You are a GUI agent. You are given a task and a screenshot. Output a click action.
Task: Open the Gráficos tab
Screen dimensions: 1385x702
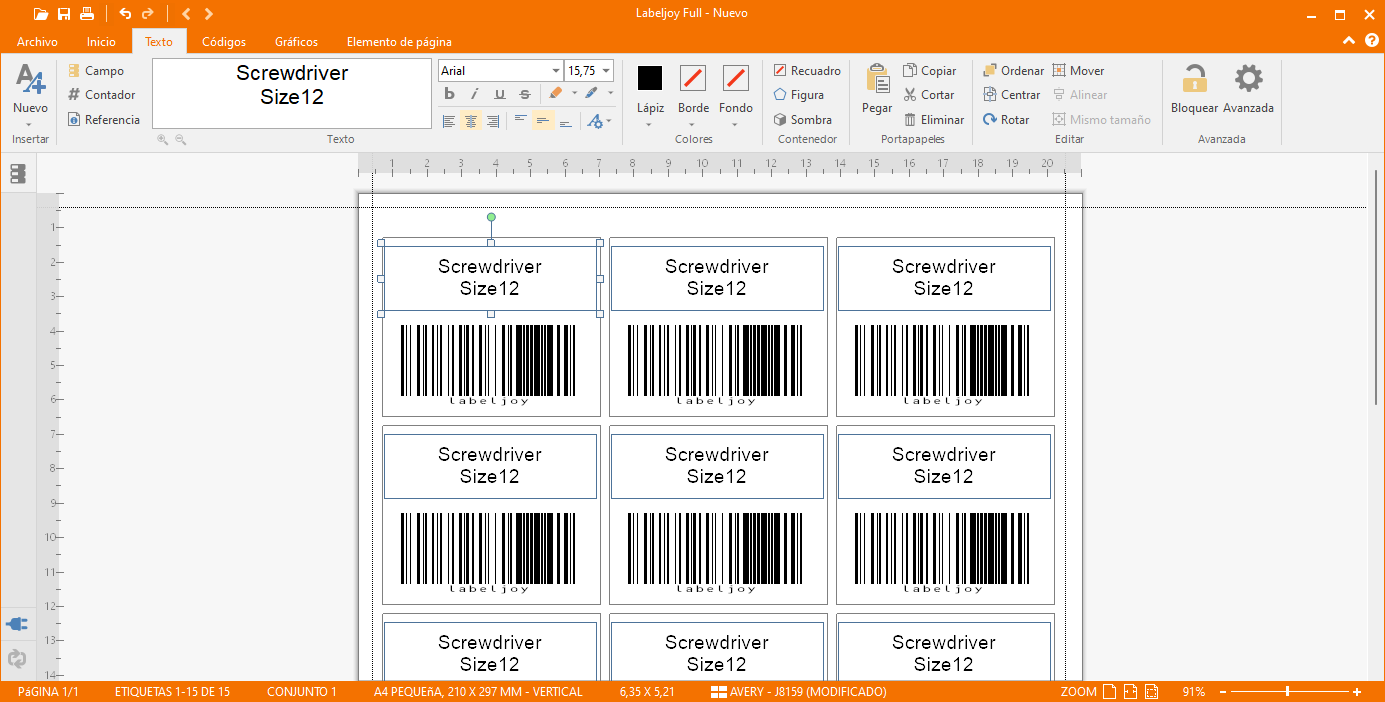pyautogui.click(x=297, y=42)
